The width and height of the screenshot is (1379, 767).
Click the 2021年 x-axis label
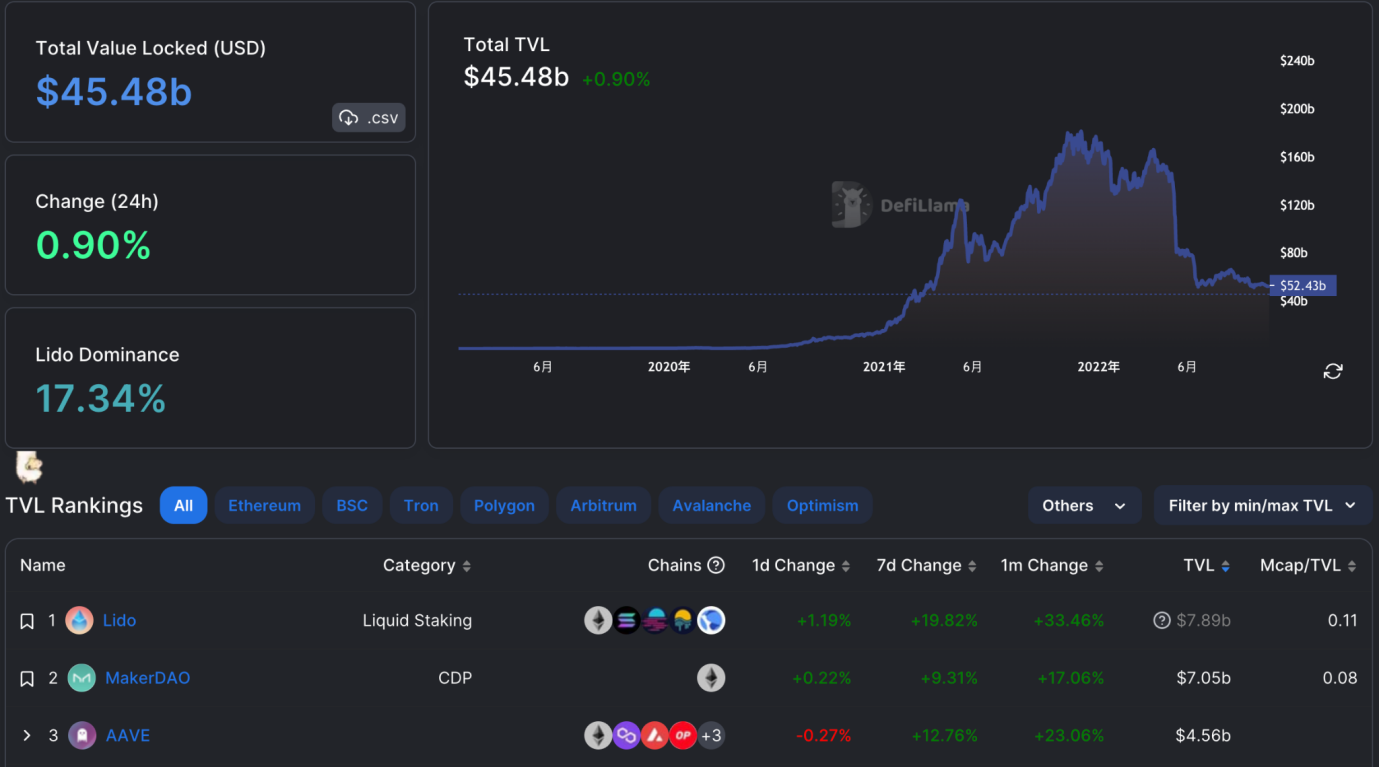(x=884, y=367)
